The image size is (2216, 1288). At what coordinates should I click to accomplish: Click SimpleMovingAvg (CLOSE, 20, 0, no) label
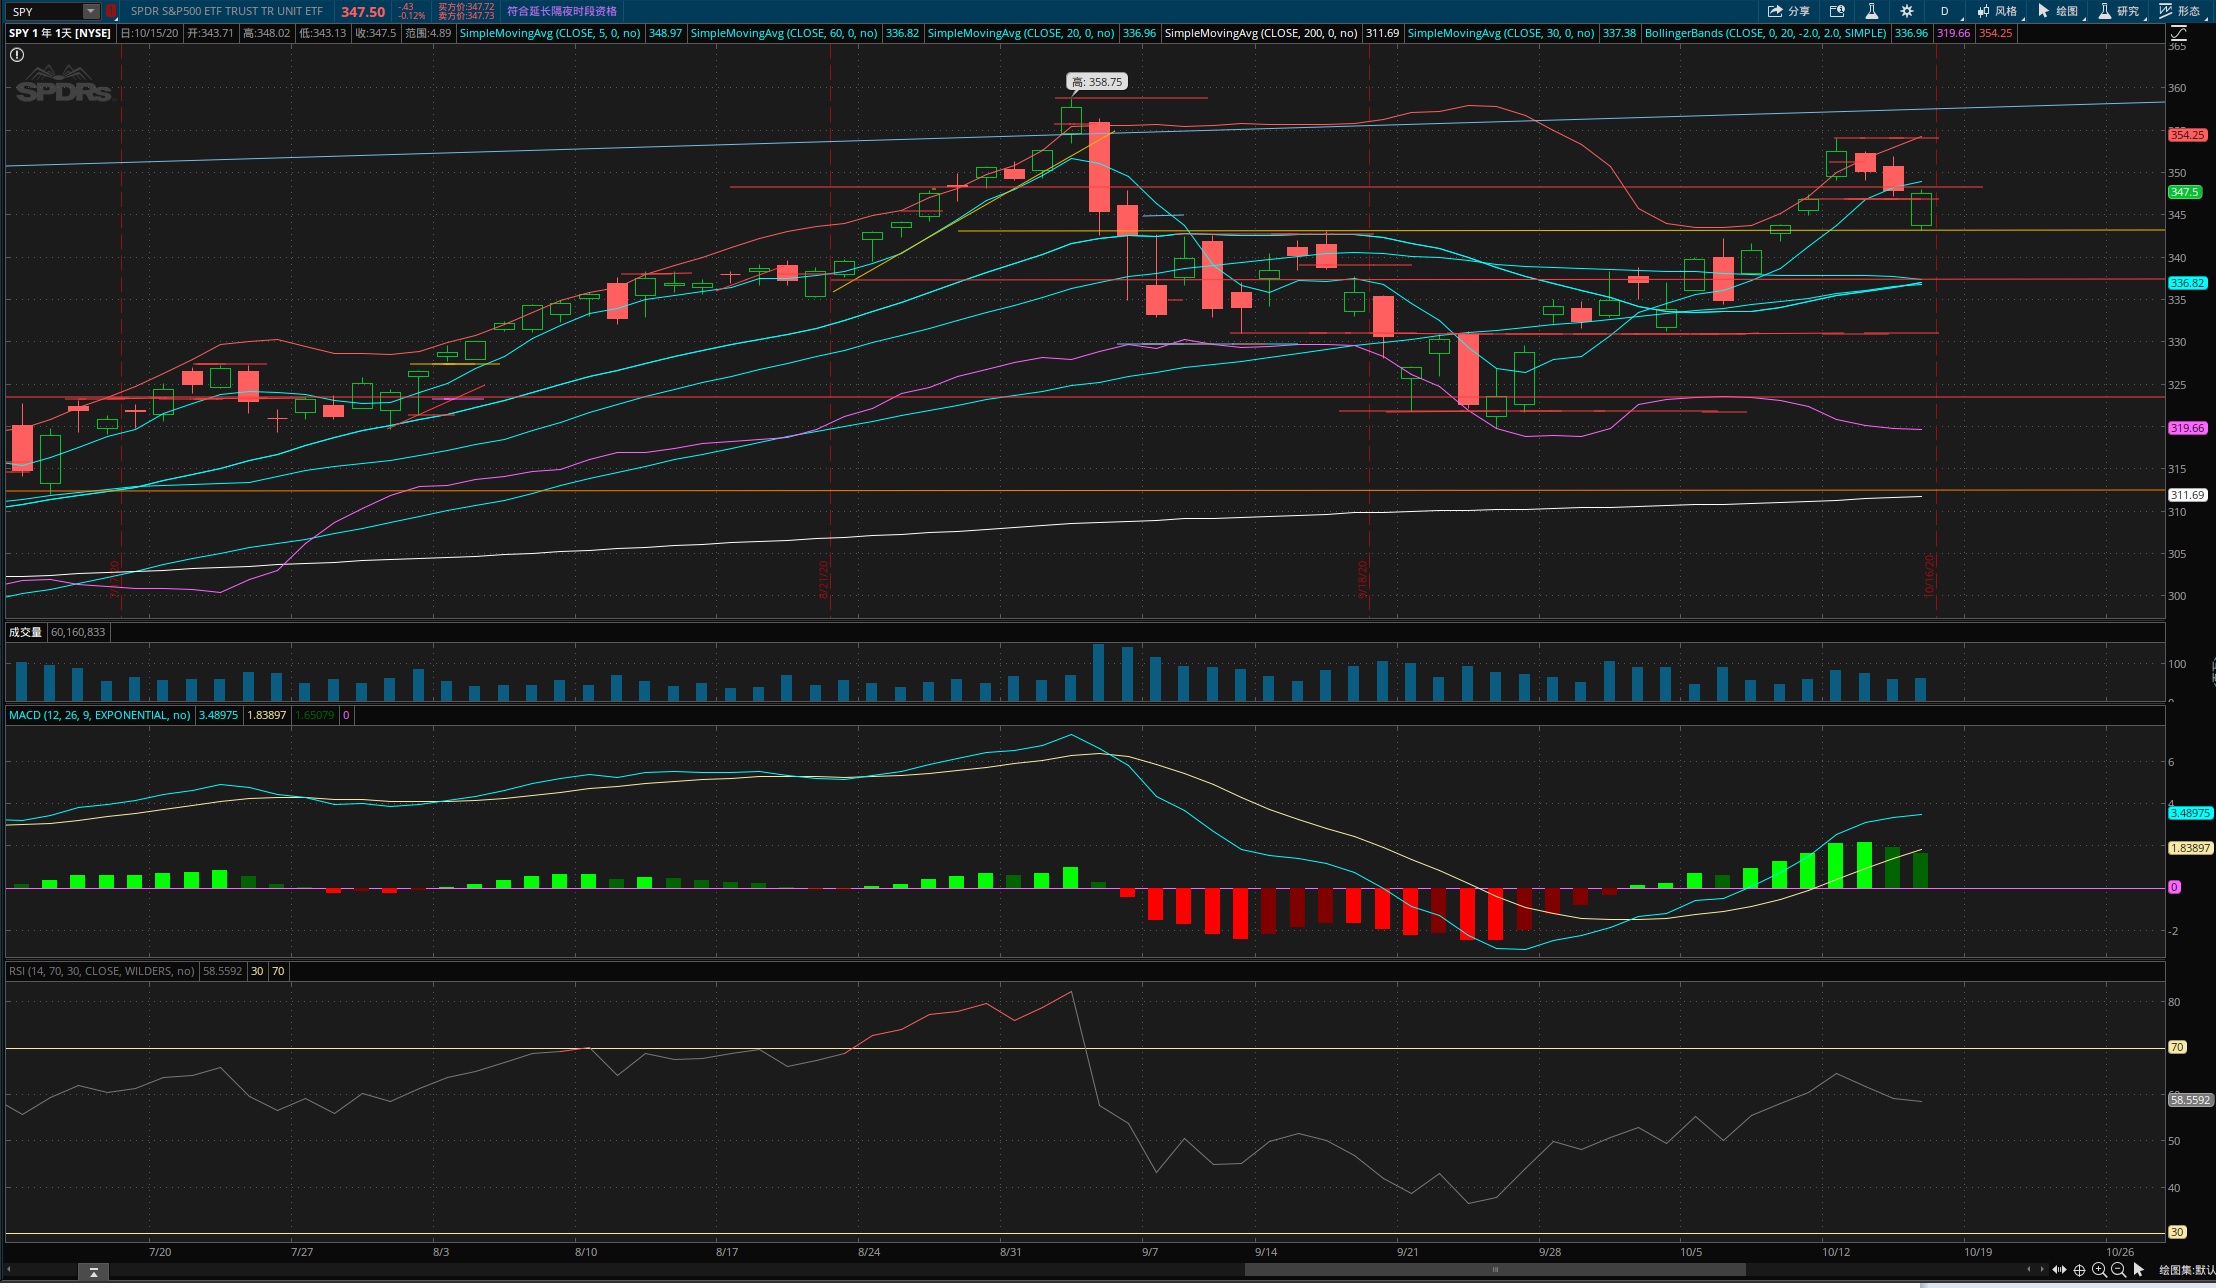point(1021,33)
